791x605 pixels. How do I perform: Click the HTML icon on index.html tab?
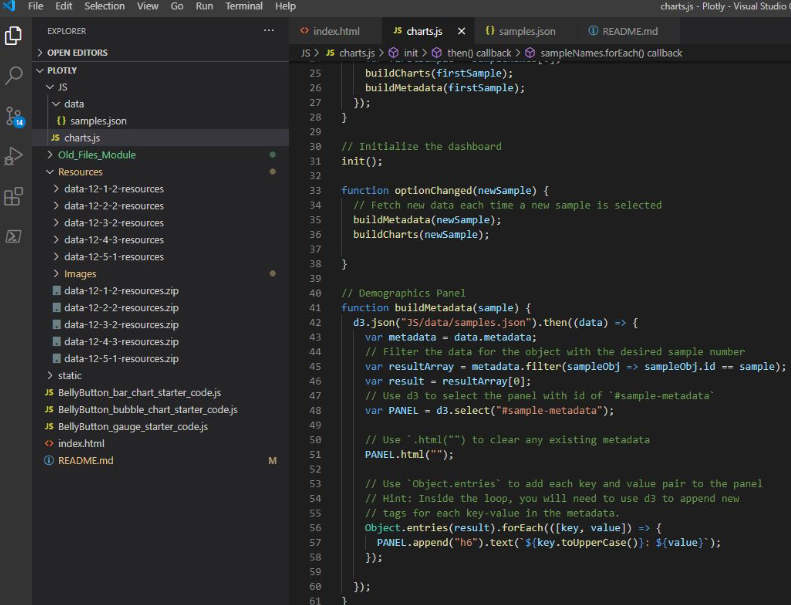[304, 31]
